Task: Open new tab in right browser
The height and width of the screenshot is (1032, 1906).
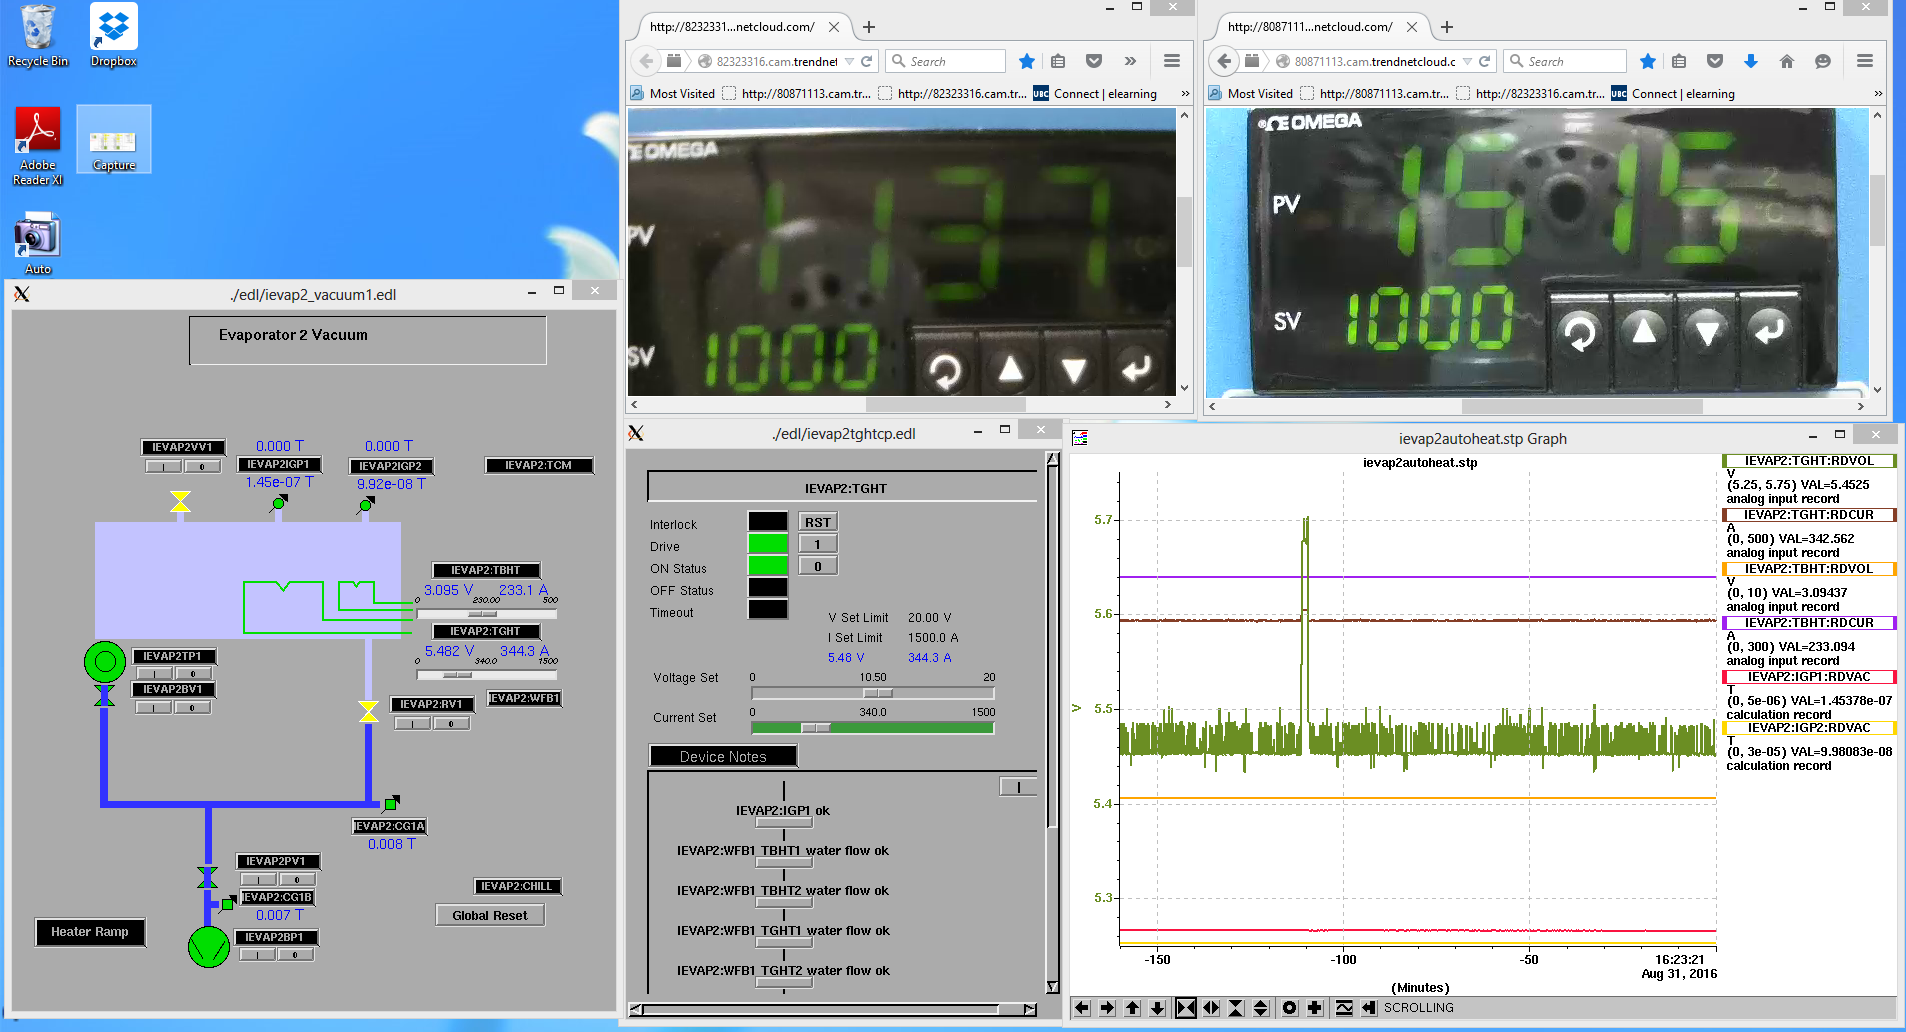Action: coord(1447,27)
